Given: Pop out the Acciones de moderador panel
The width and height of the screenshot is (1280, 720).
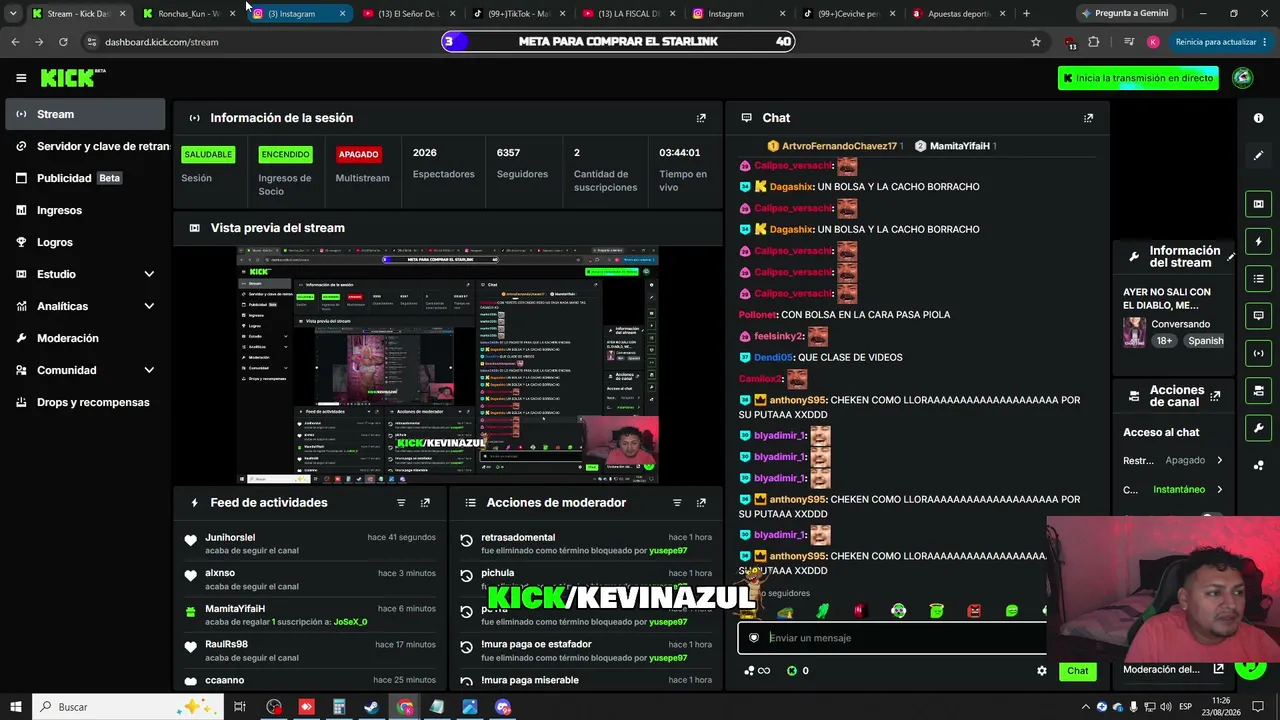Looking at the screenshot, I should point(701,503).
